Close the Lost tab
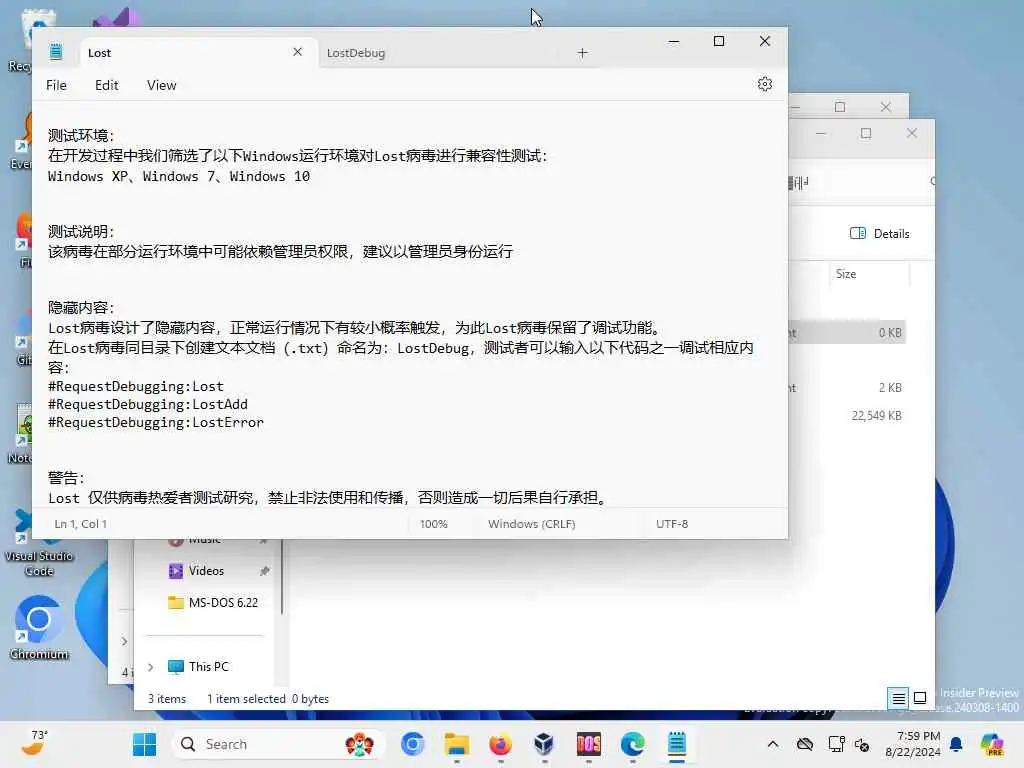1024x768 pixels. [297, 52]
